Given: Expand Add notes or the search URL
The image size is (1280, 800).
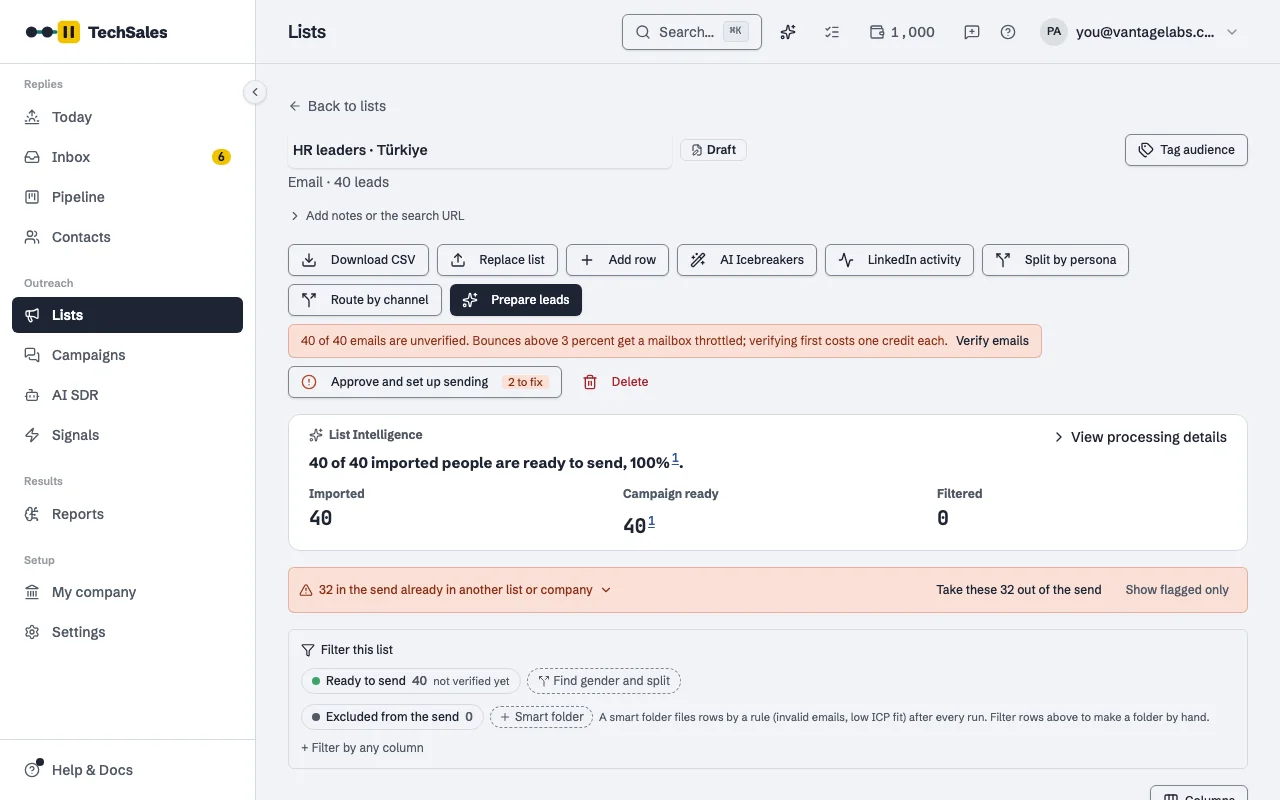Looking at the screenshot, I should 377,216.
